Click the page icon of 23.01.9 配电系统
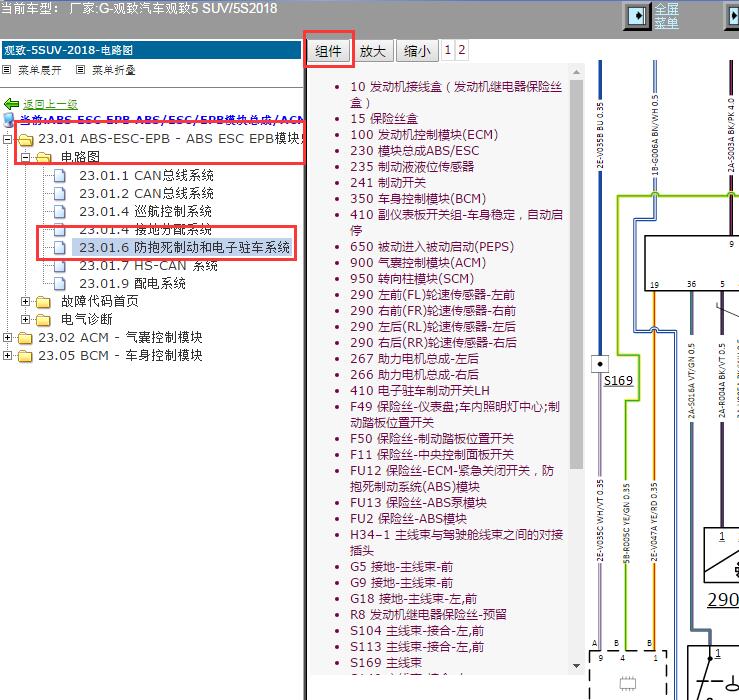 tap(60, 283)
